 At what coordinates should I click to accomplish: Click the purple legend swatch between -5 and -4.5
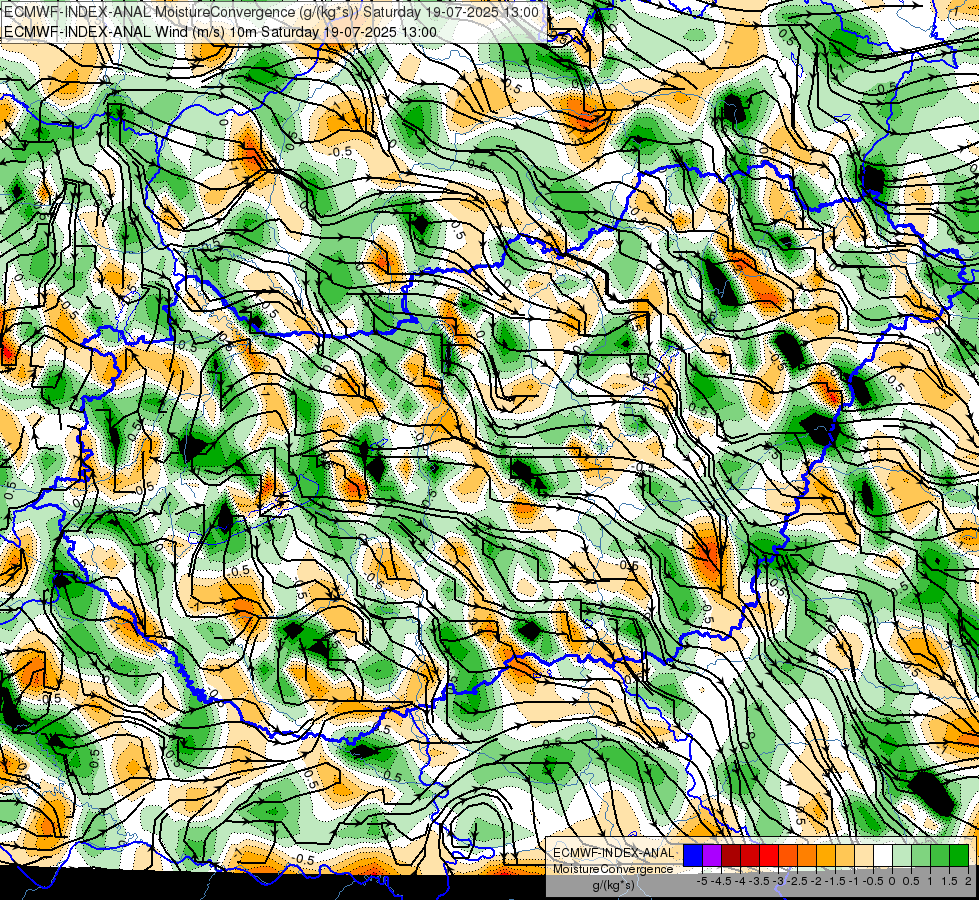click(712, 855)
